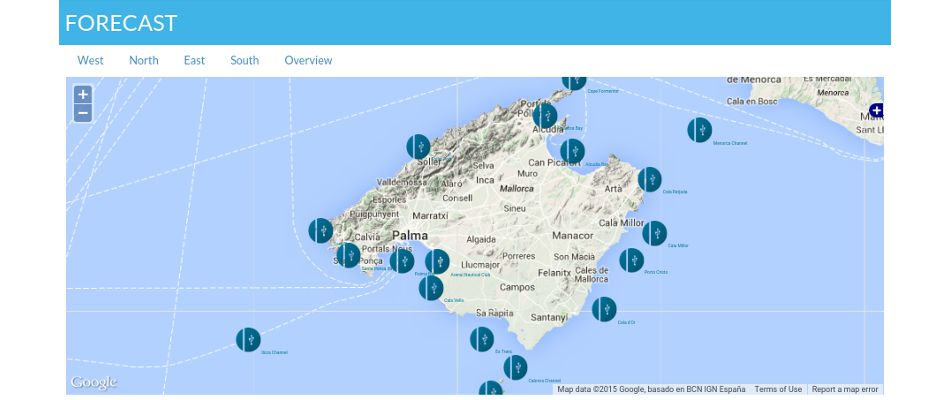This screenshot has width=950, height=400.
Task: Zoom in the map with plus button
Action: 83,95
